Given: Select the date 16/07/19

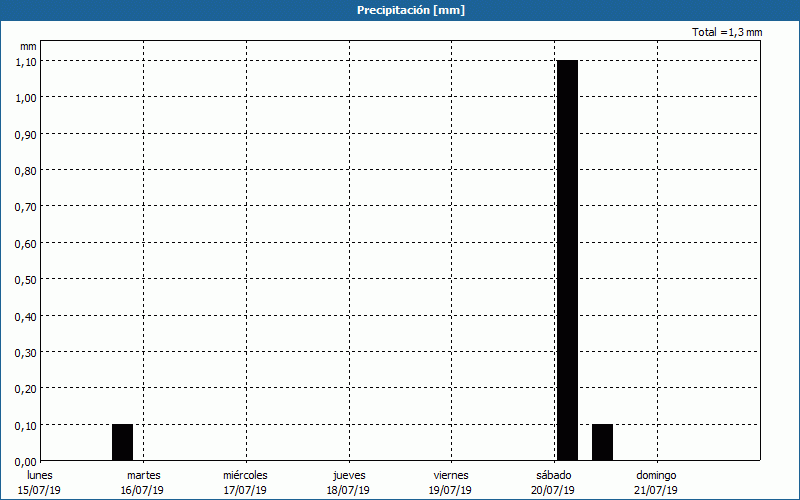Looking at the screenshot, I should [x=142, y=490].
